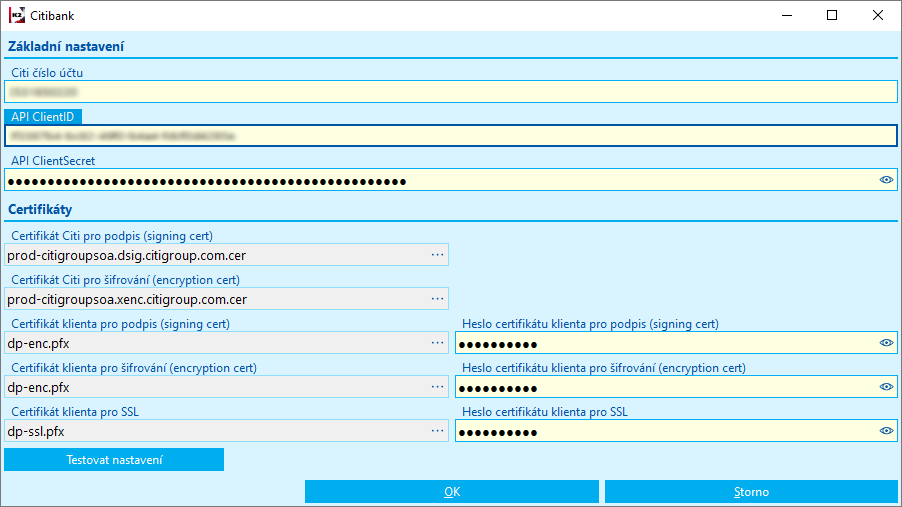
Task: Click the Certifikát Citi pro šifrování label
Action: [x=125, y=280]
